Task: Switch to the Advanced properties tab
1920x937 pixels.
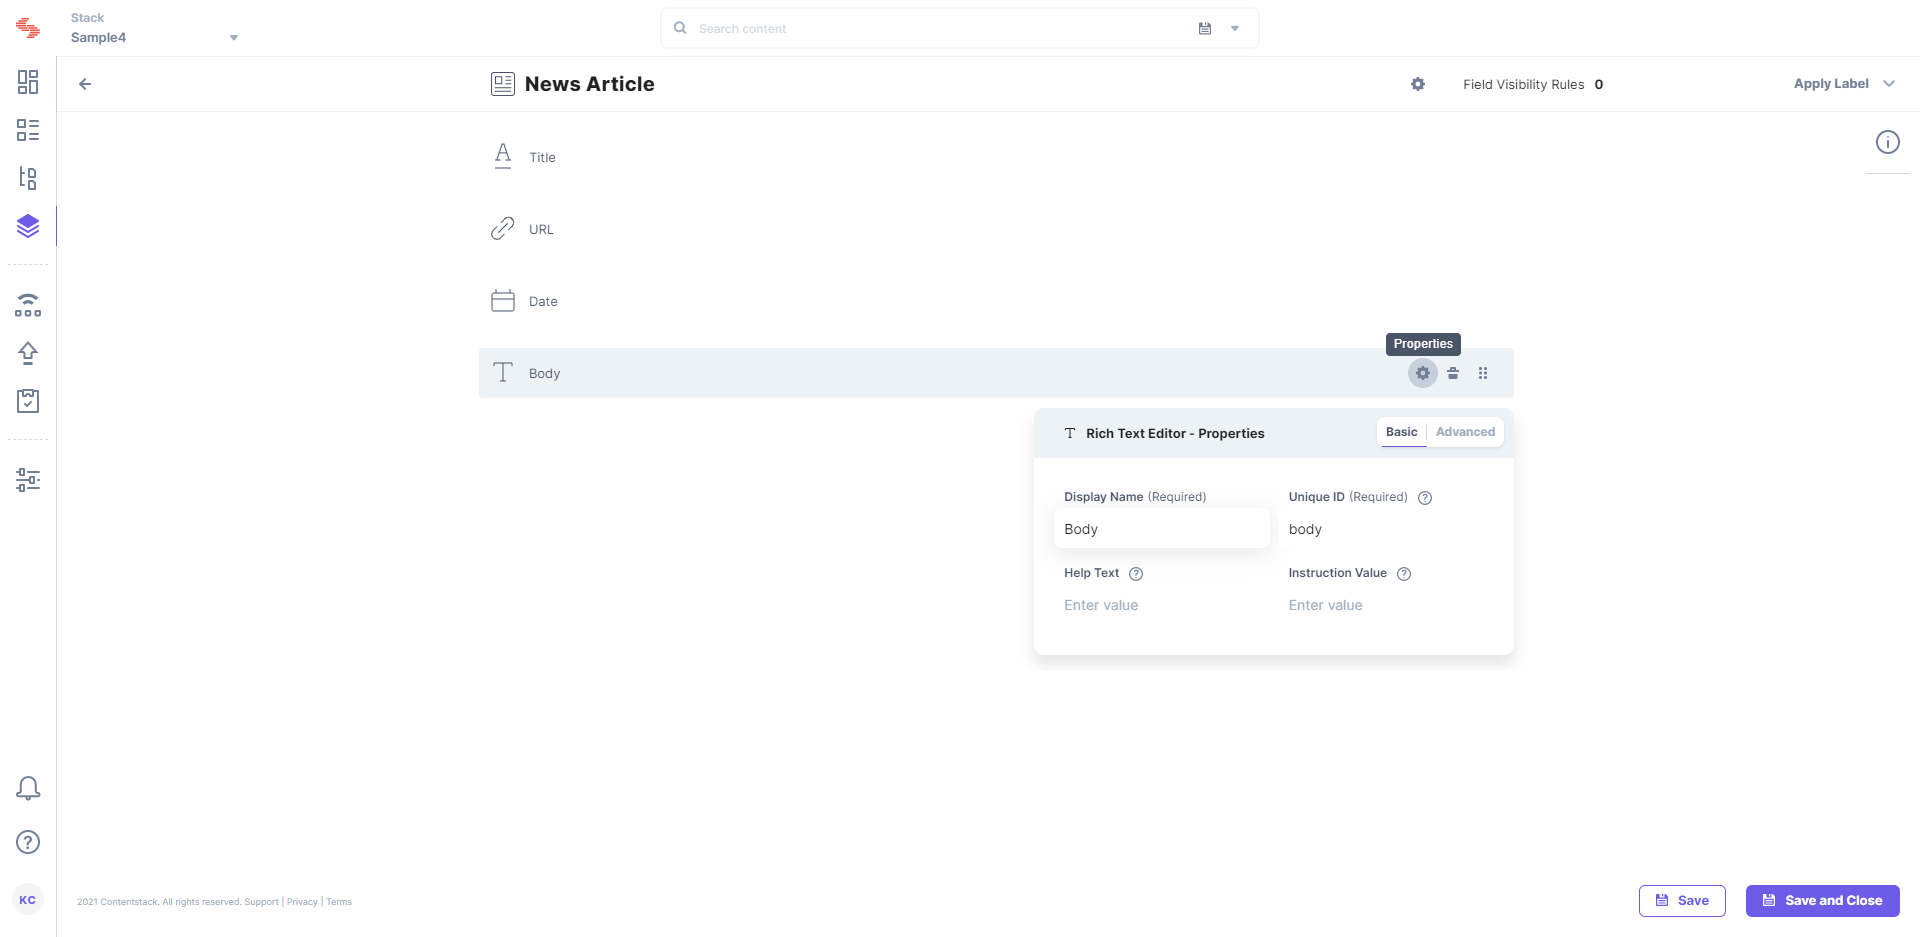Action: [1465, 432]
